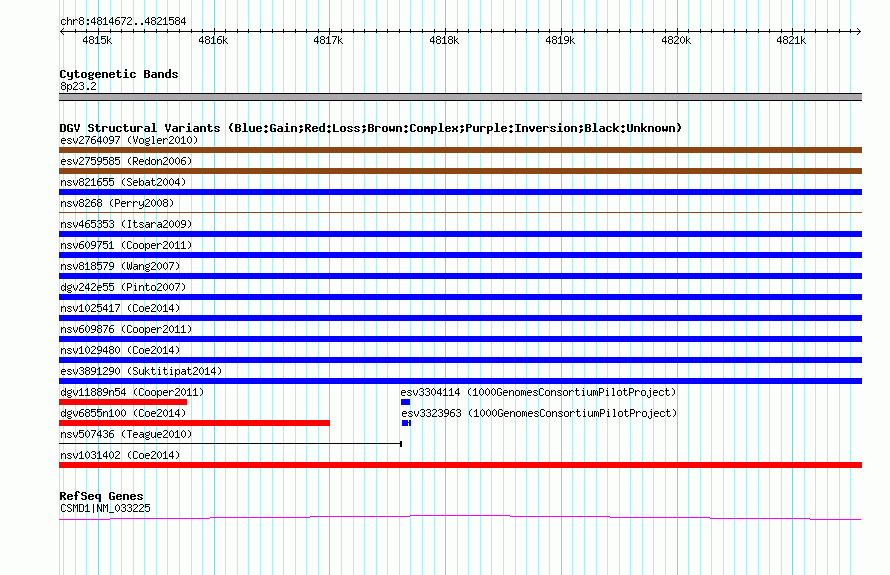
Task: Click the 4820k ruler mark
Action: [676, 40]
